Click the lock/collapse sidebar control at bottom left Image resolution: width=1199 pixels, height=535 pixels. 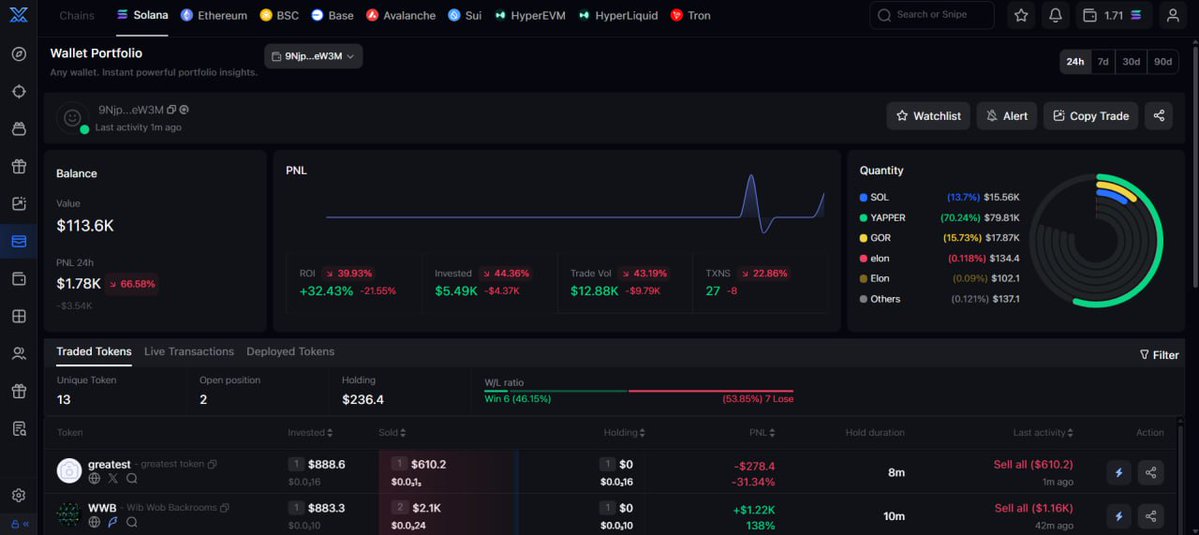19,524
